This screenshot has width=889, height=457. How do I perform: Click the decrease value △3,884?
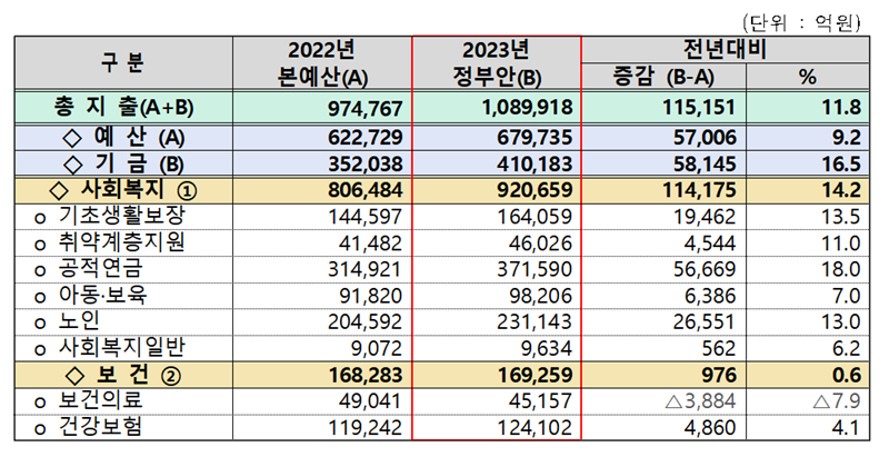(700, 401)
